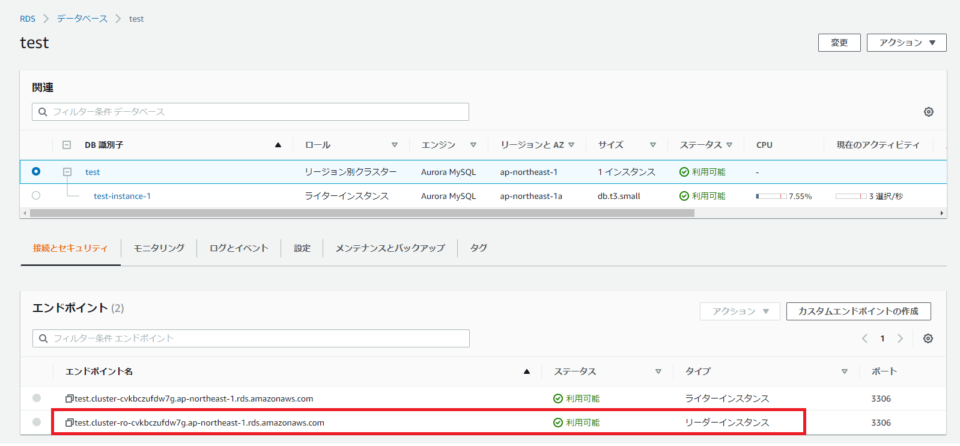Go to RDS breadcrumb link
960x446 pixels.
point(28,18)
